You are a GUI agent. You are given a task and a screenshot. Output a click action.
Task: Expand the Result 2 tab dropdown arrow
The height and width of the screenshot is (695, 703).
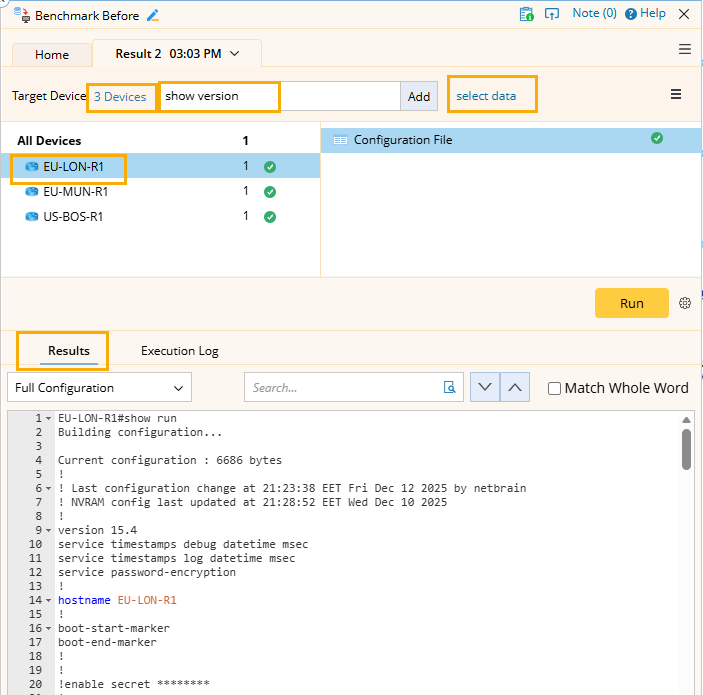[x=235, y=53]
